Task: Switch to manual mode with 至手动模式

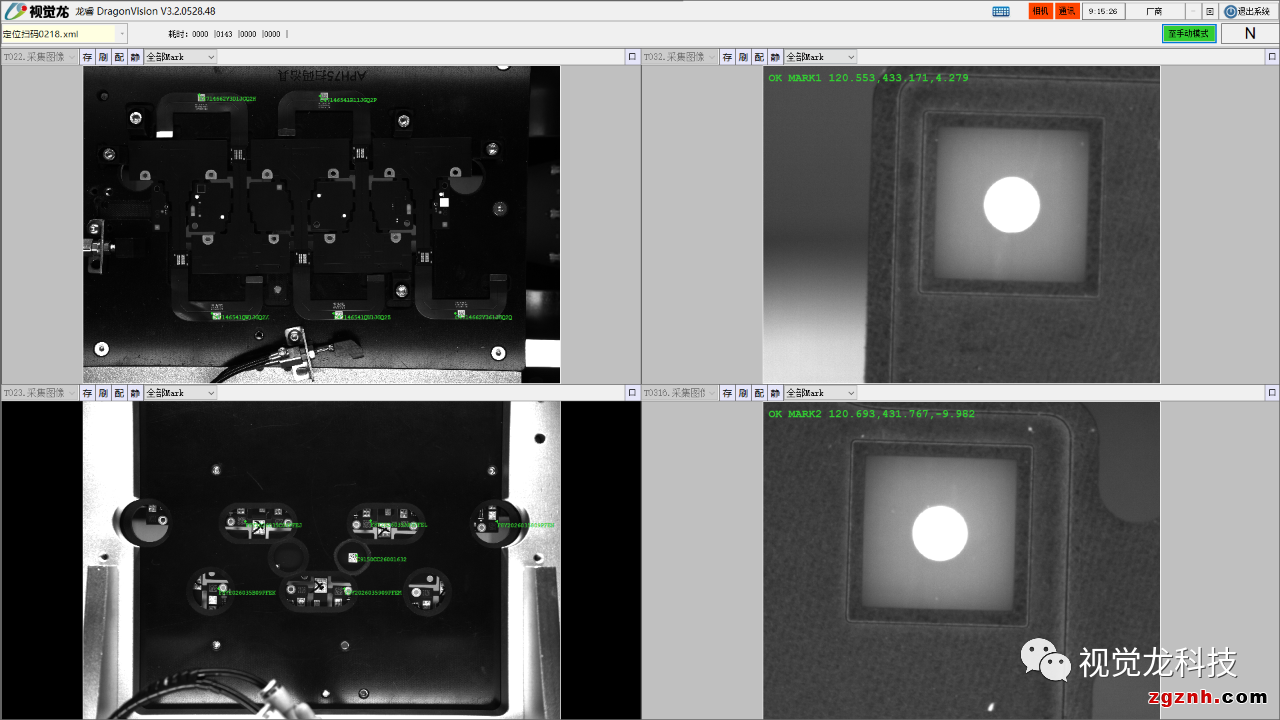Action: tap(1189, 33)
